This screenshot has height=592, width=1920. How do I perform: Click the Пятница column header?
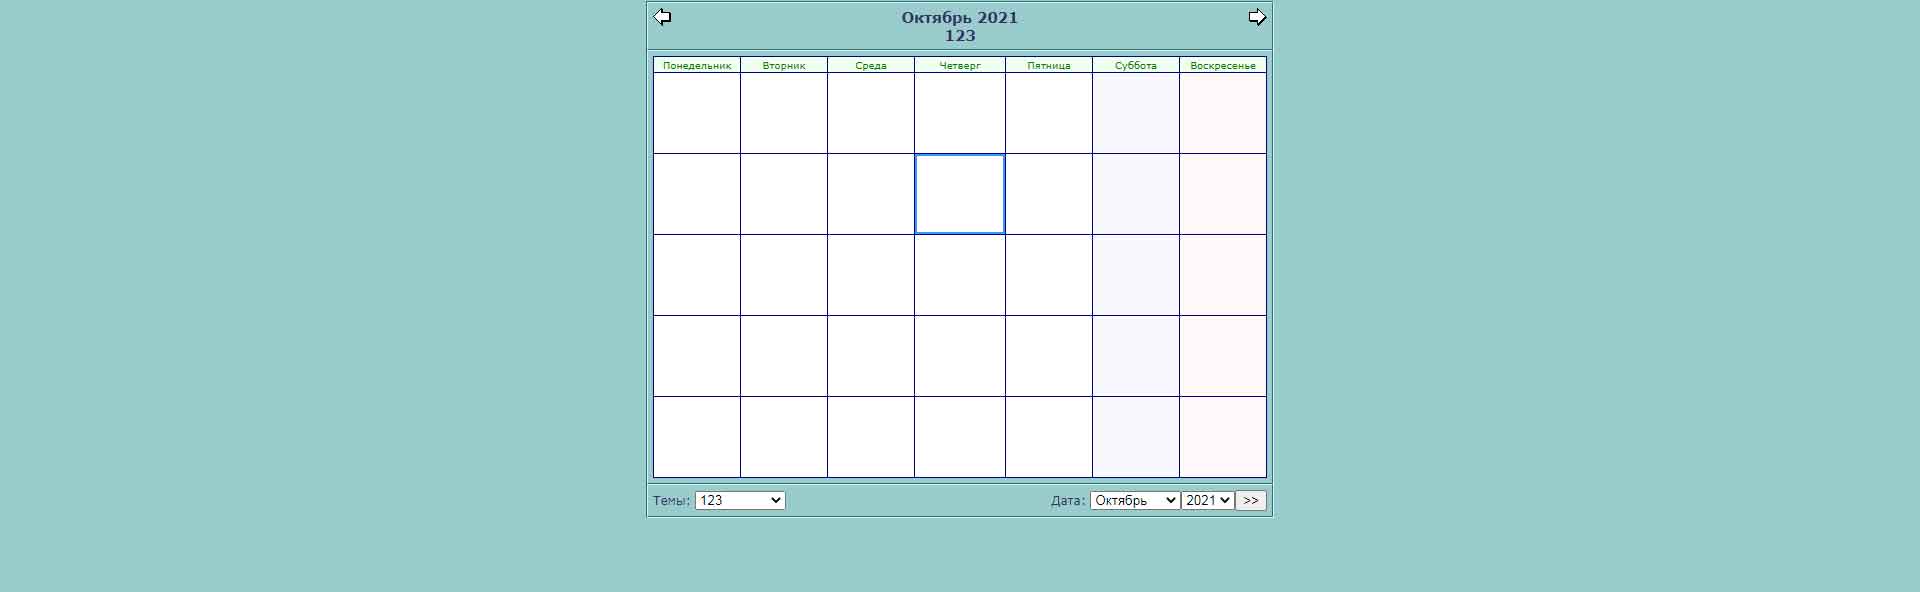pyautogui.click(x=1049, y=65)
